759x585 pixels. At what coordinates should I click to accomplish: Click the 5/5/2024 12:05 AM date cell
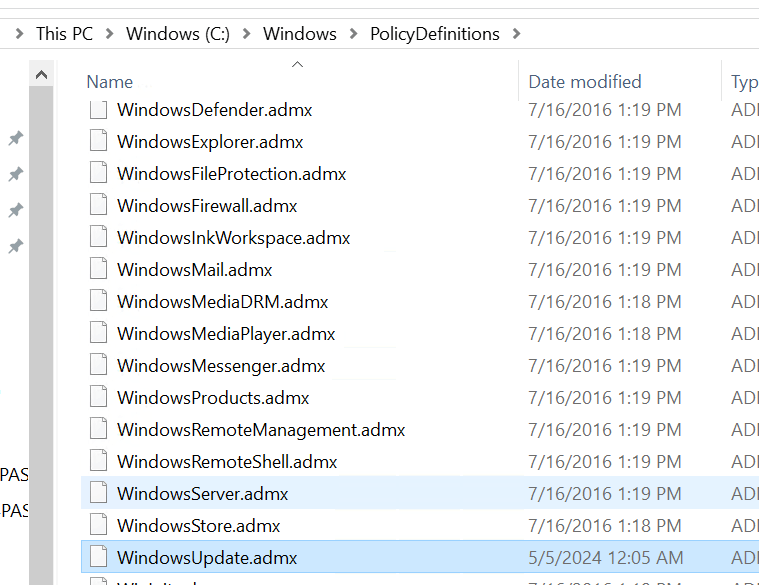point(606,557)
